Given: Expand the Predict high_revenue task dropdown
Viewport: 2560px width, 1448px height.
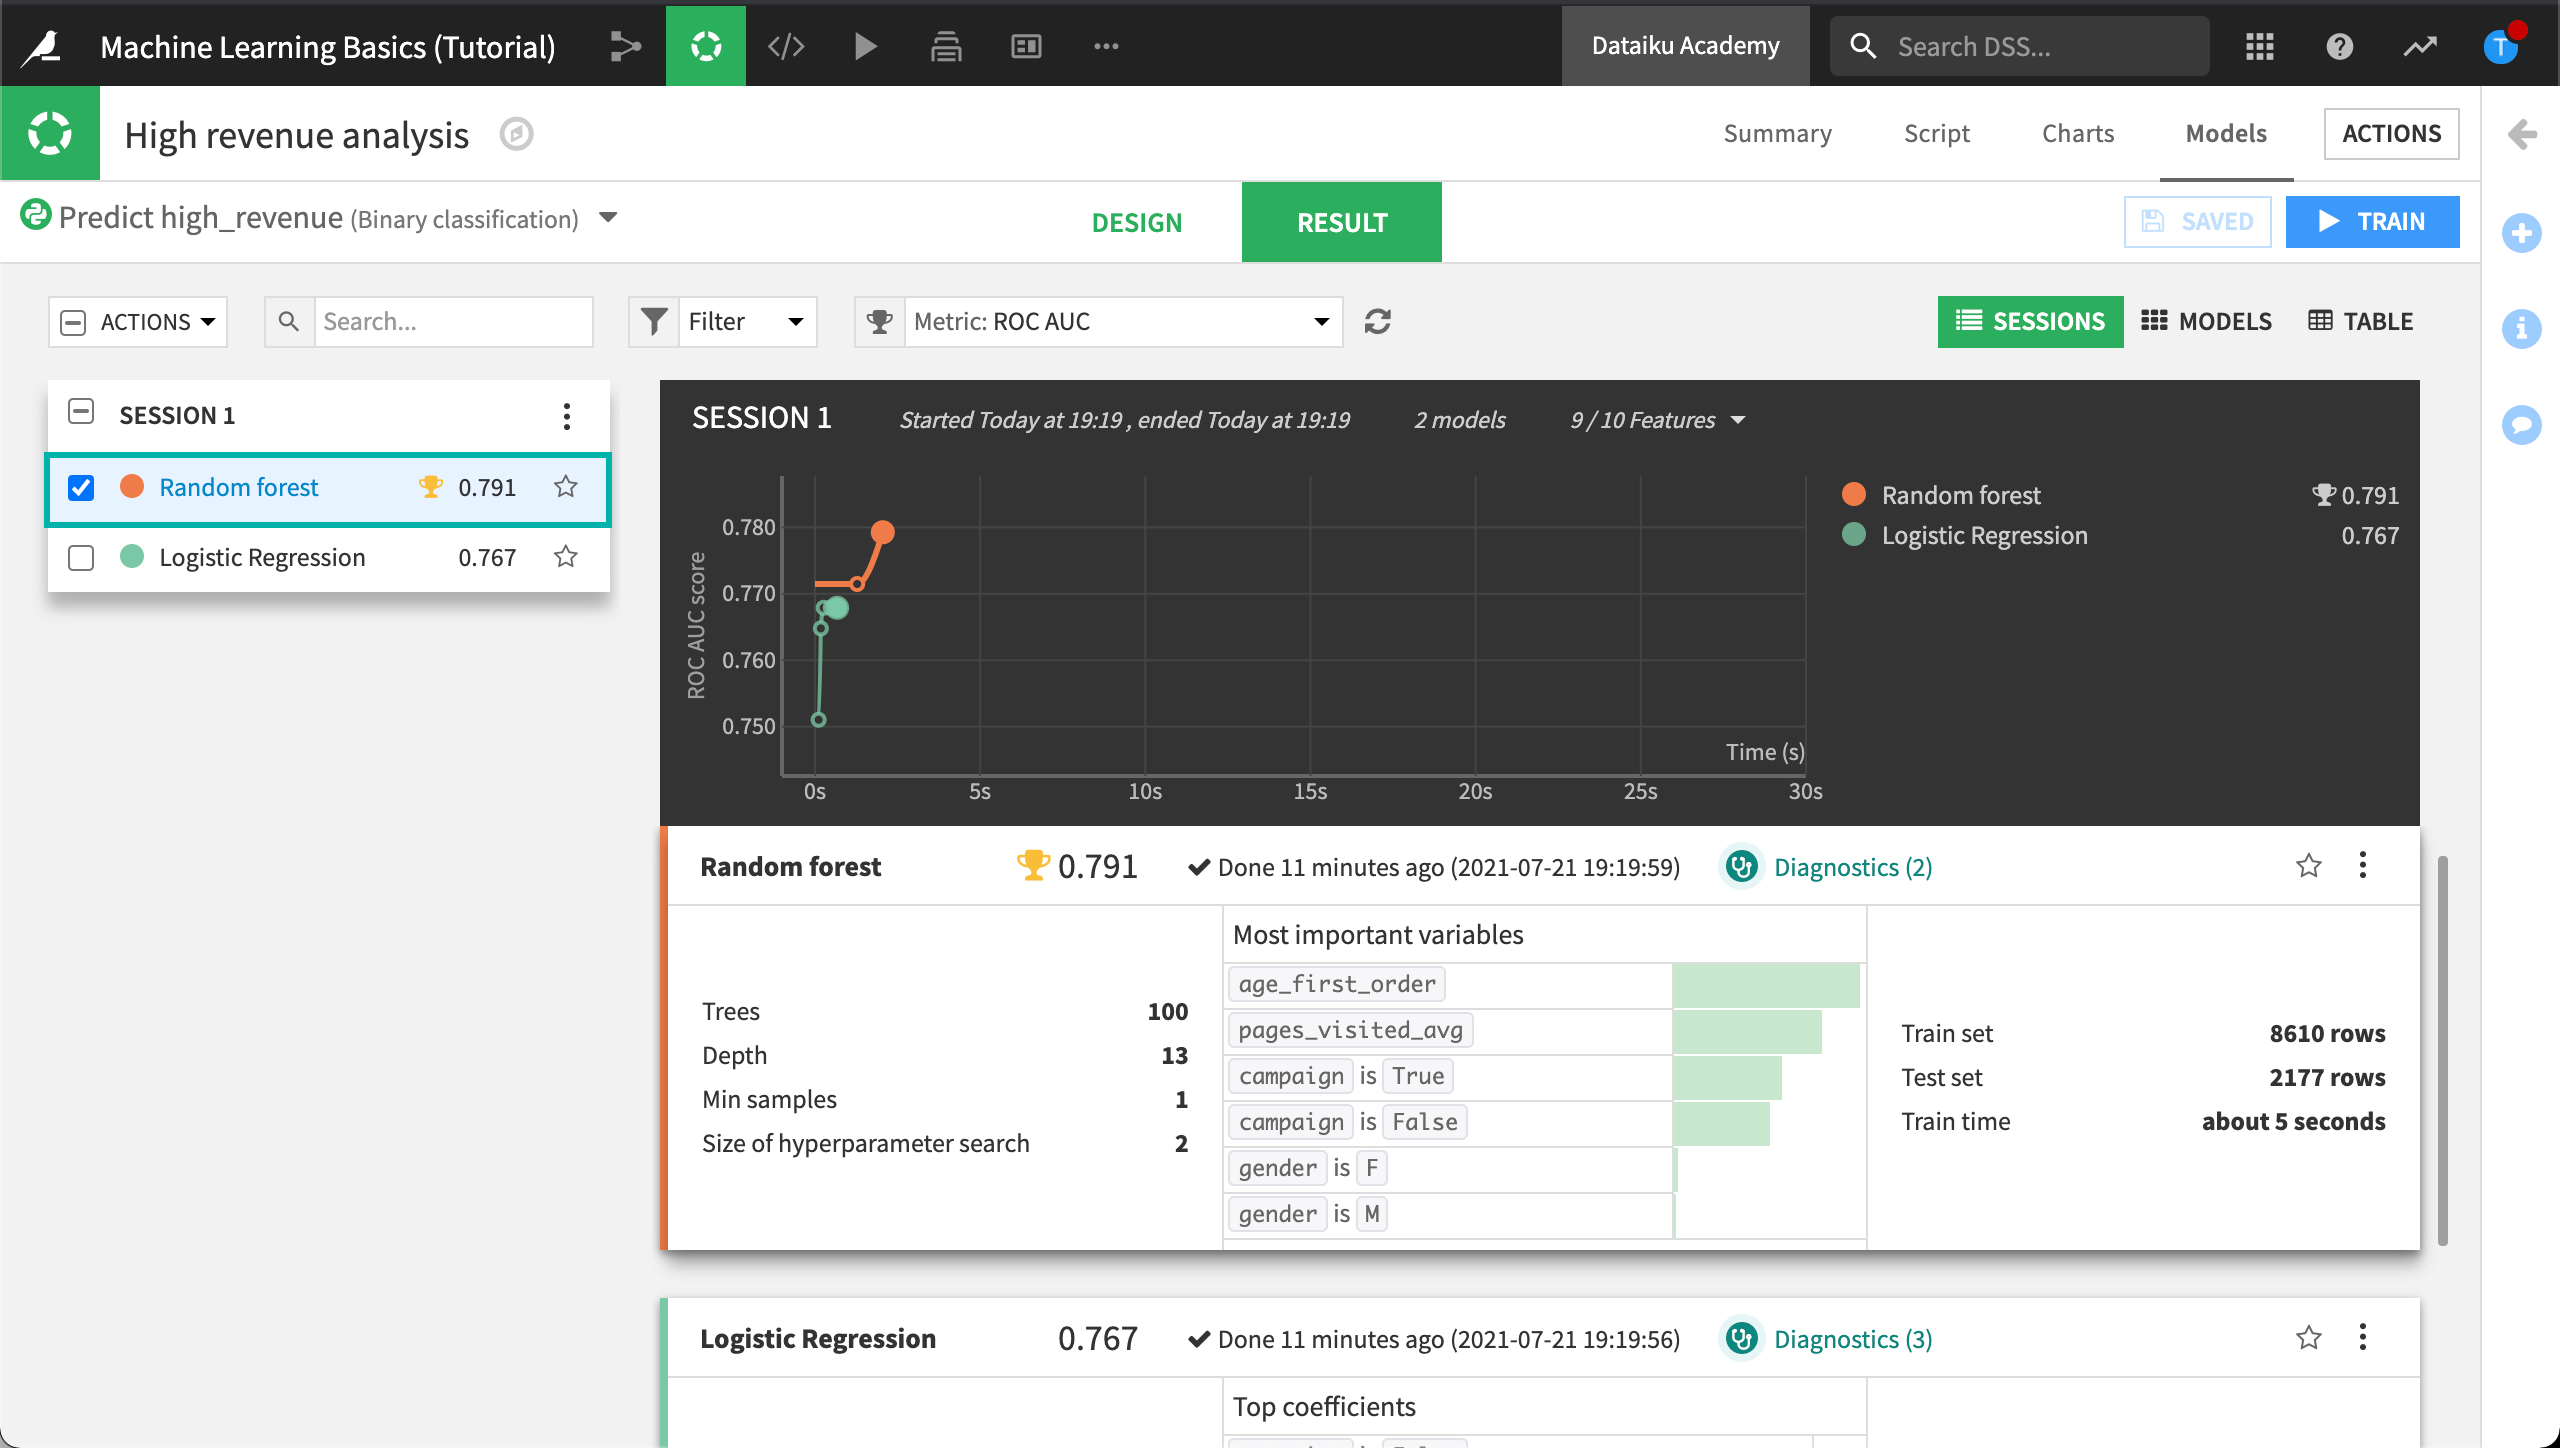Looking at the screenshot, I should tap(607, 217).
